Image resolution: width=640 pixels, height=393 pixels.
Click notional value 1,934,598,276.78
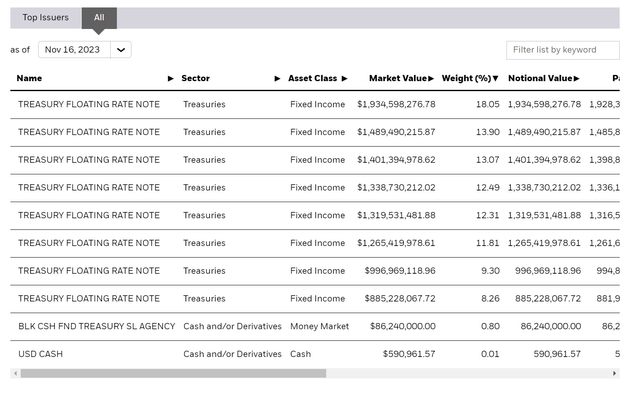pyautogui.click(x=544, y=104)
